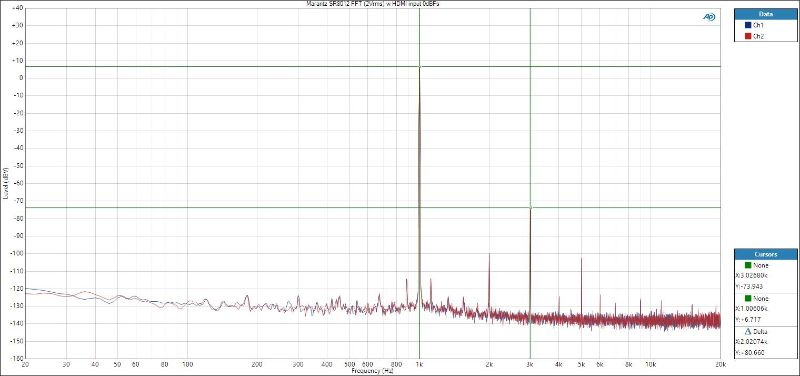Click the blue Ch1 legend color square
The width and height of the screenshot is (800, 376).
pyautogui.click(x=748, y=25)
